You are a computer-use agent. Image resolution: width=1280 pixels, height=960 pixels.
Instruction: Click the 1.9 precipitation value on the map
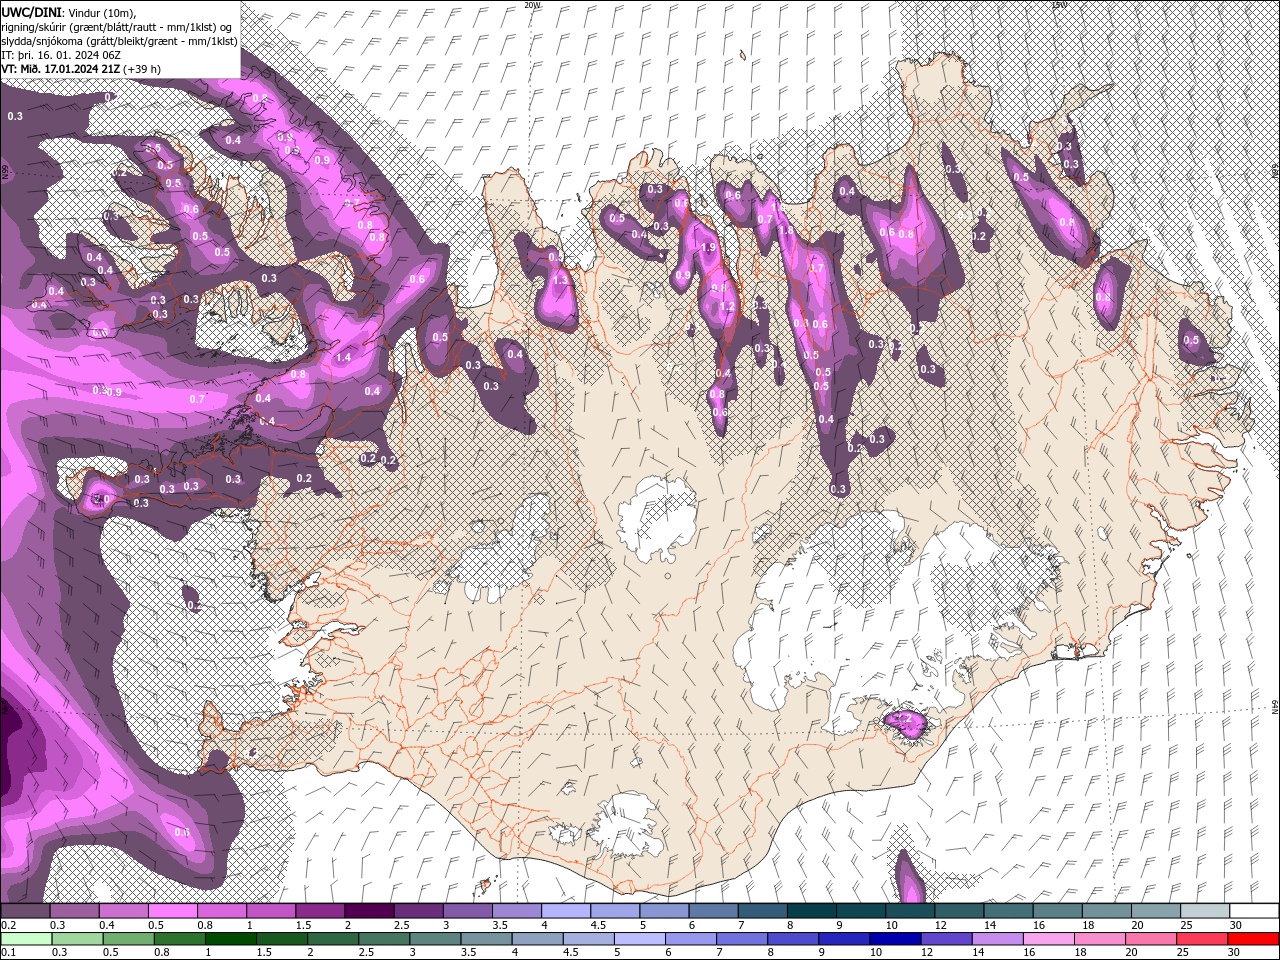(x=709, y=247)
